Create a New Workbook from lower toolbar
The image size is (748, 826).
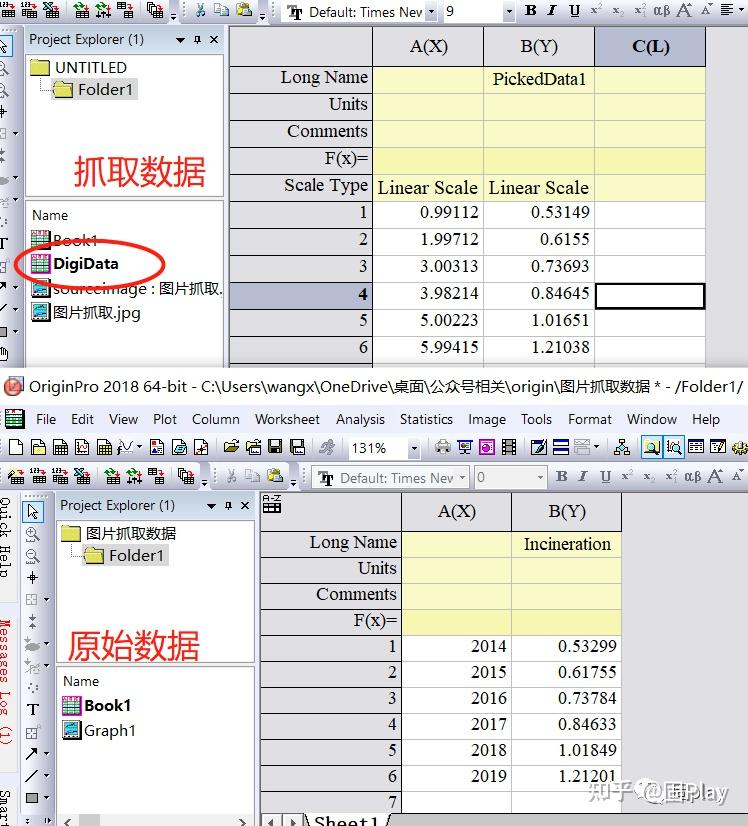click(x=61, y=447)
